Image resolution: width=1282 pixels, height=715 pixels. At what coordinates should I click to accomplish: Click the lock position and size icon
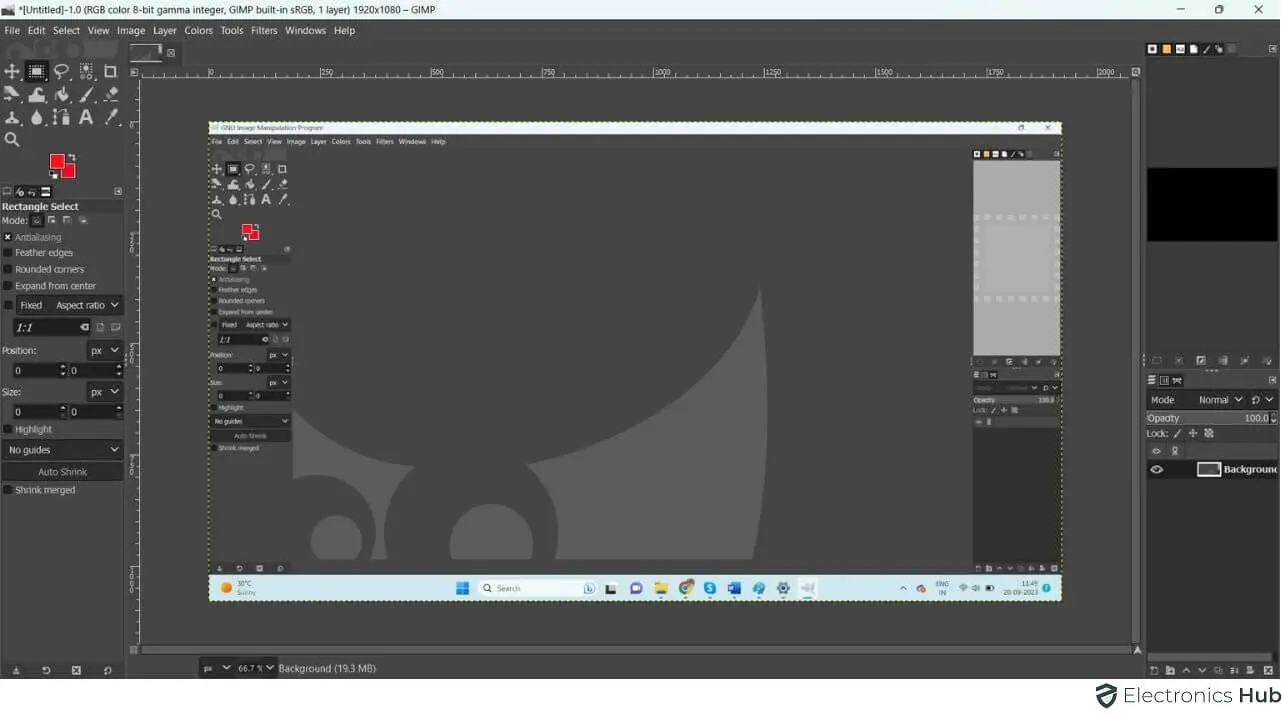(x=1193, y=434)
